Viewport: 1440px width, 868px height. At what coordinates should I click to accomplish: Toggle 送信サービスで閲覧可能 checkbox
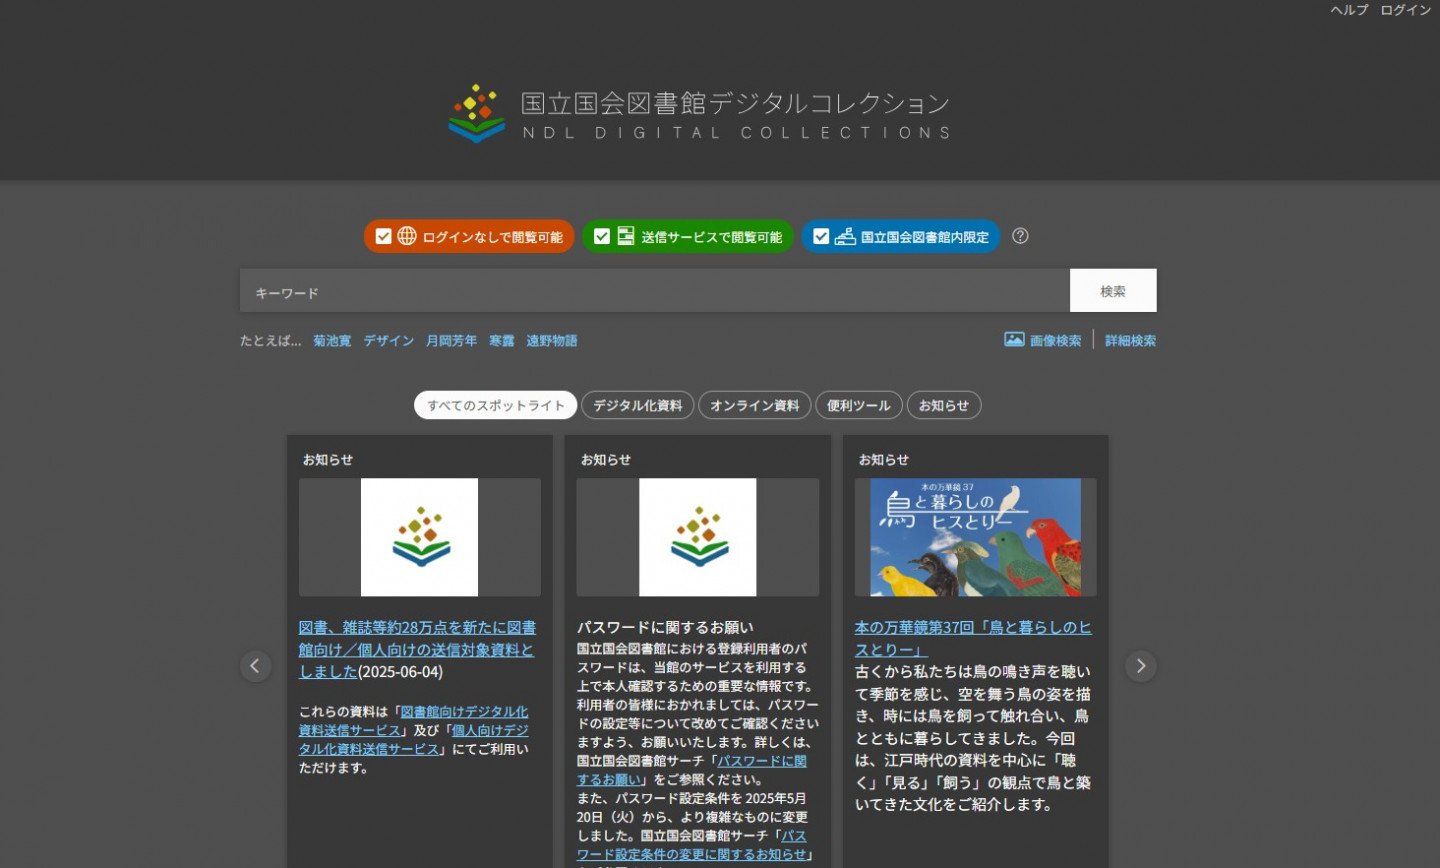(602, 236)
